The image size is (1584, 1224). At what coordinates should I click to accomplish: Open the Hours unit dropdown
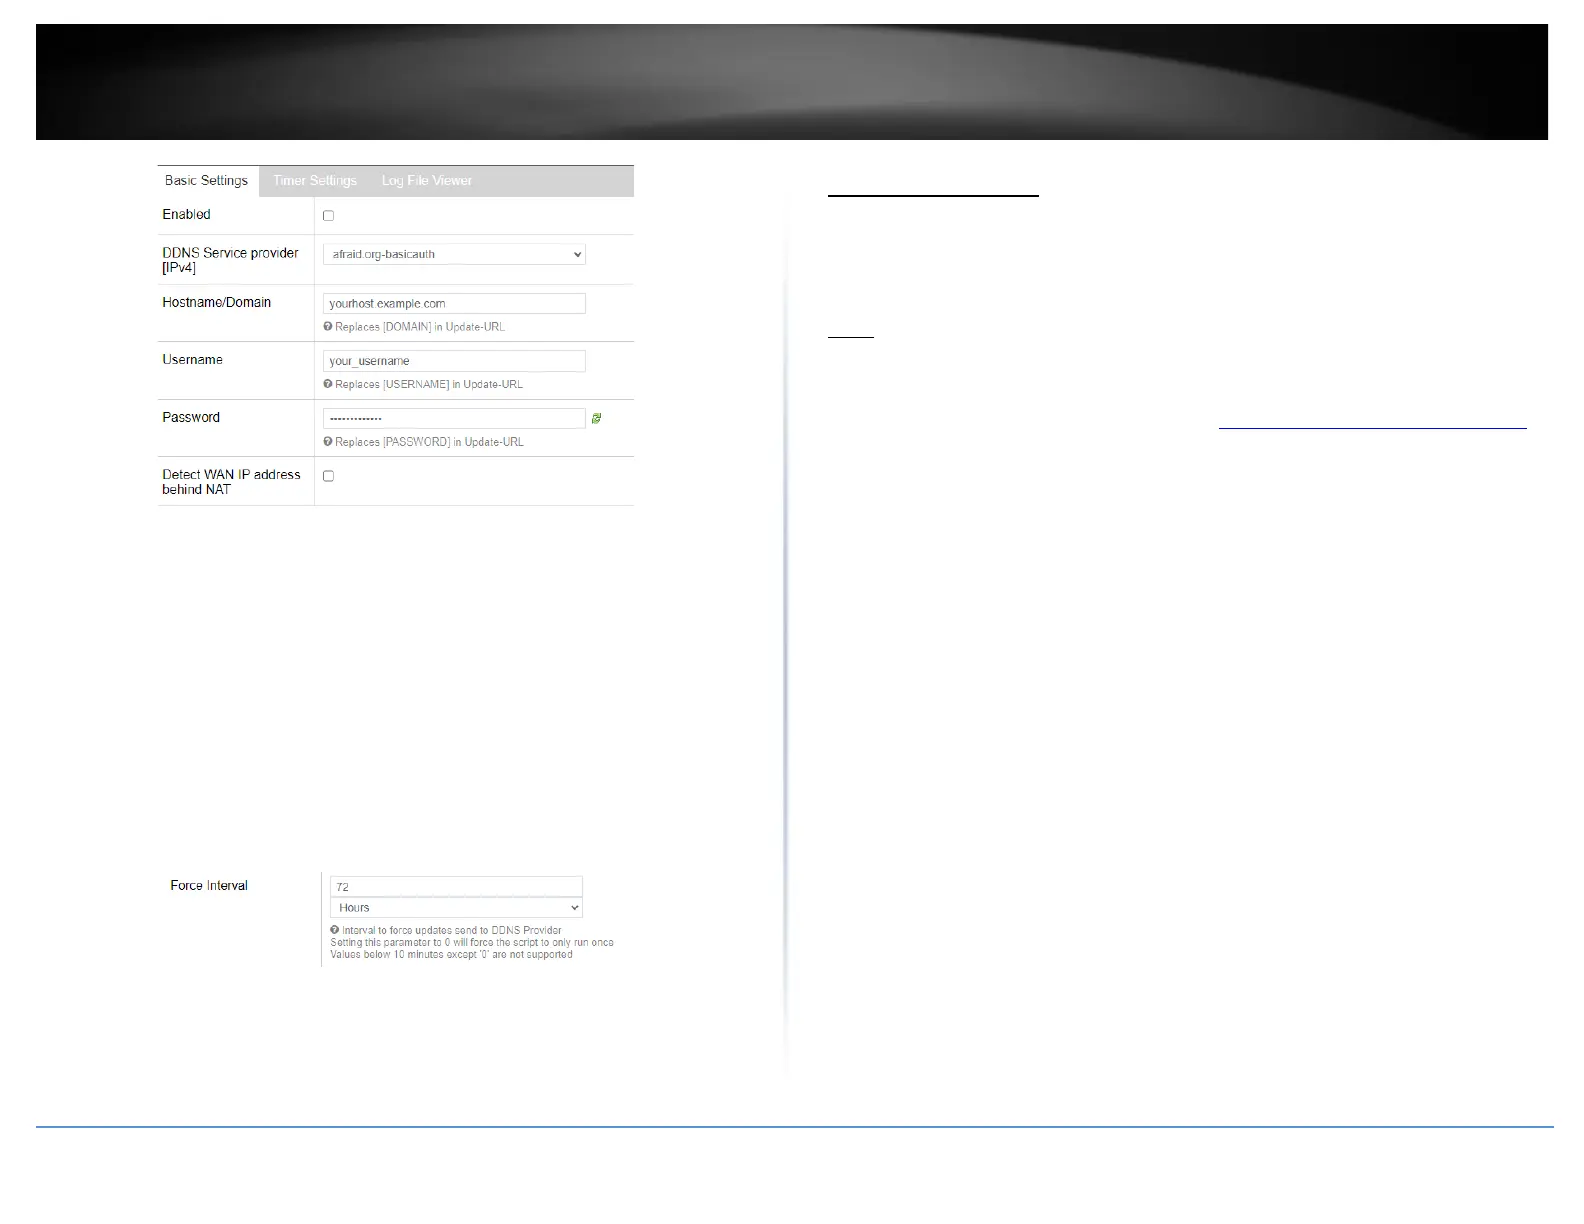click(456, 908)
